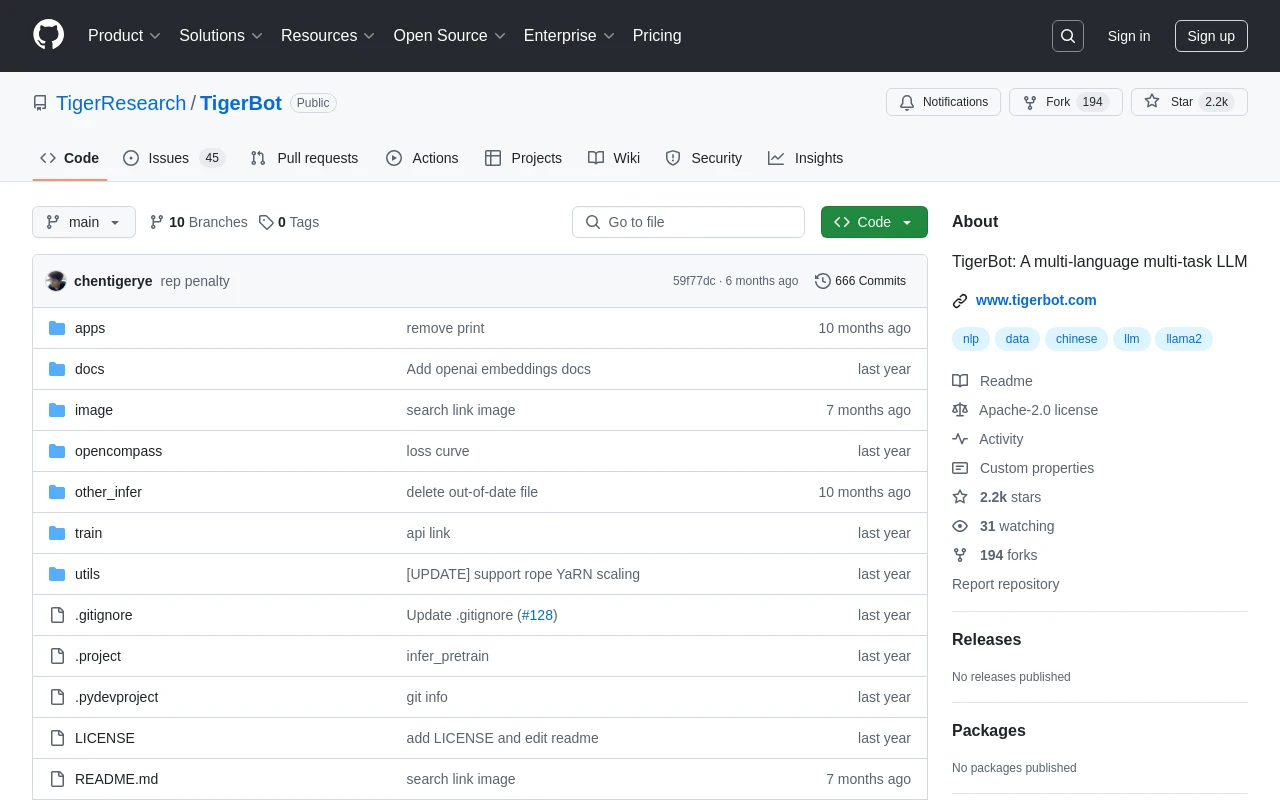This screenshot has width=1280, height=800.
Task: Select the llama2 topic tag
Action: (1184, 339)
